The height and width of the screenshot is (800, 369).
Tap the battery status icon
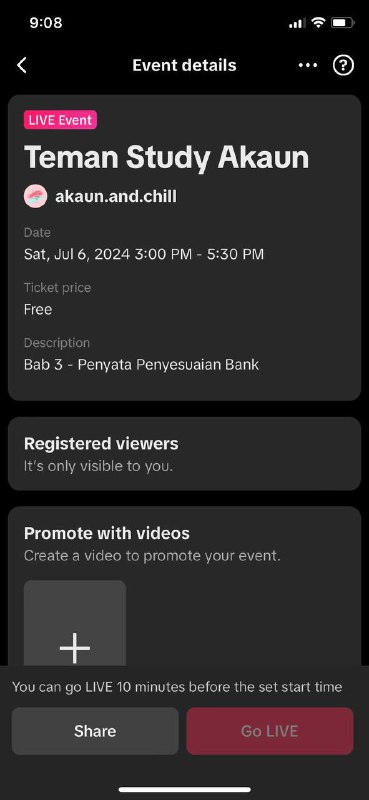pyautogui.click(x=342, y=23)
